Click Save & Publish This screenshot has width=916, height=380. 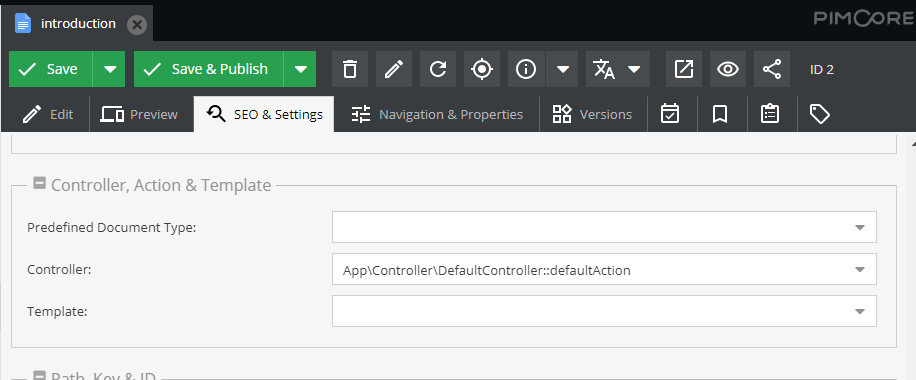pos(209,69)
